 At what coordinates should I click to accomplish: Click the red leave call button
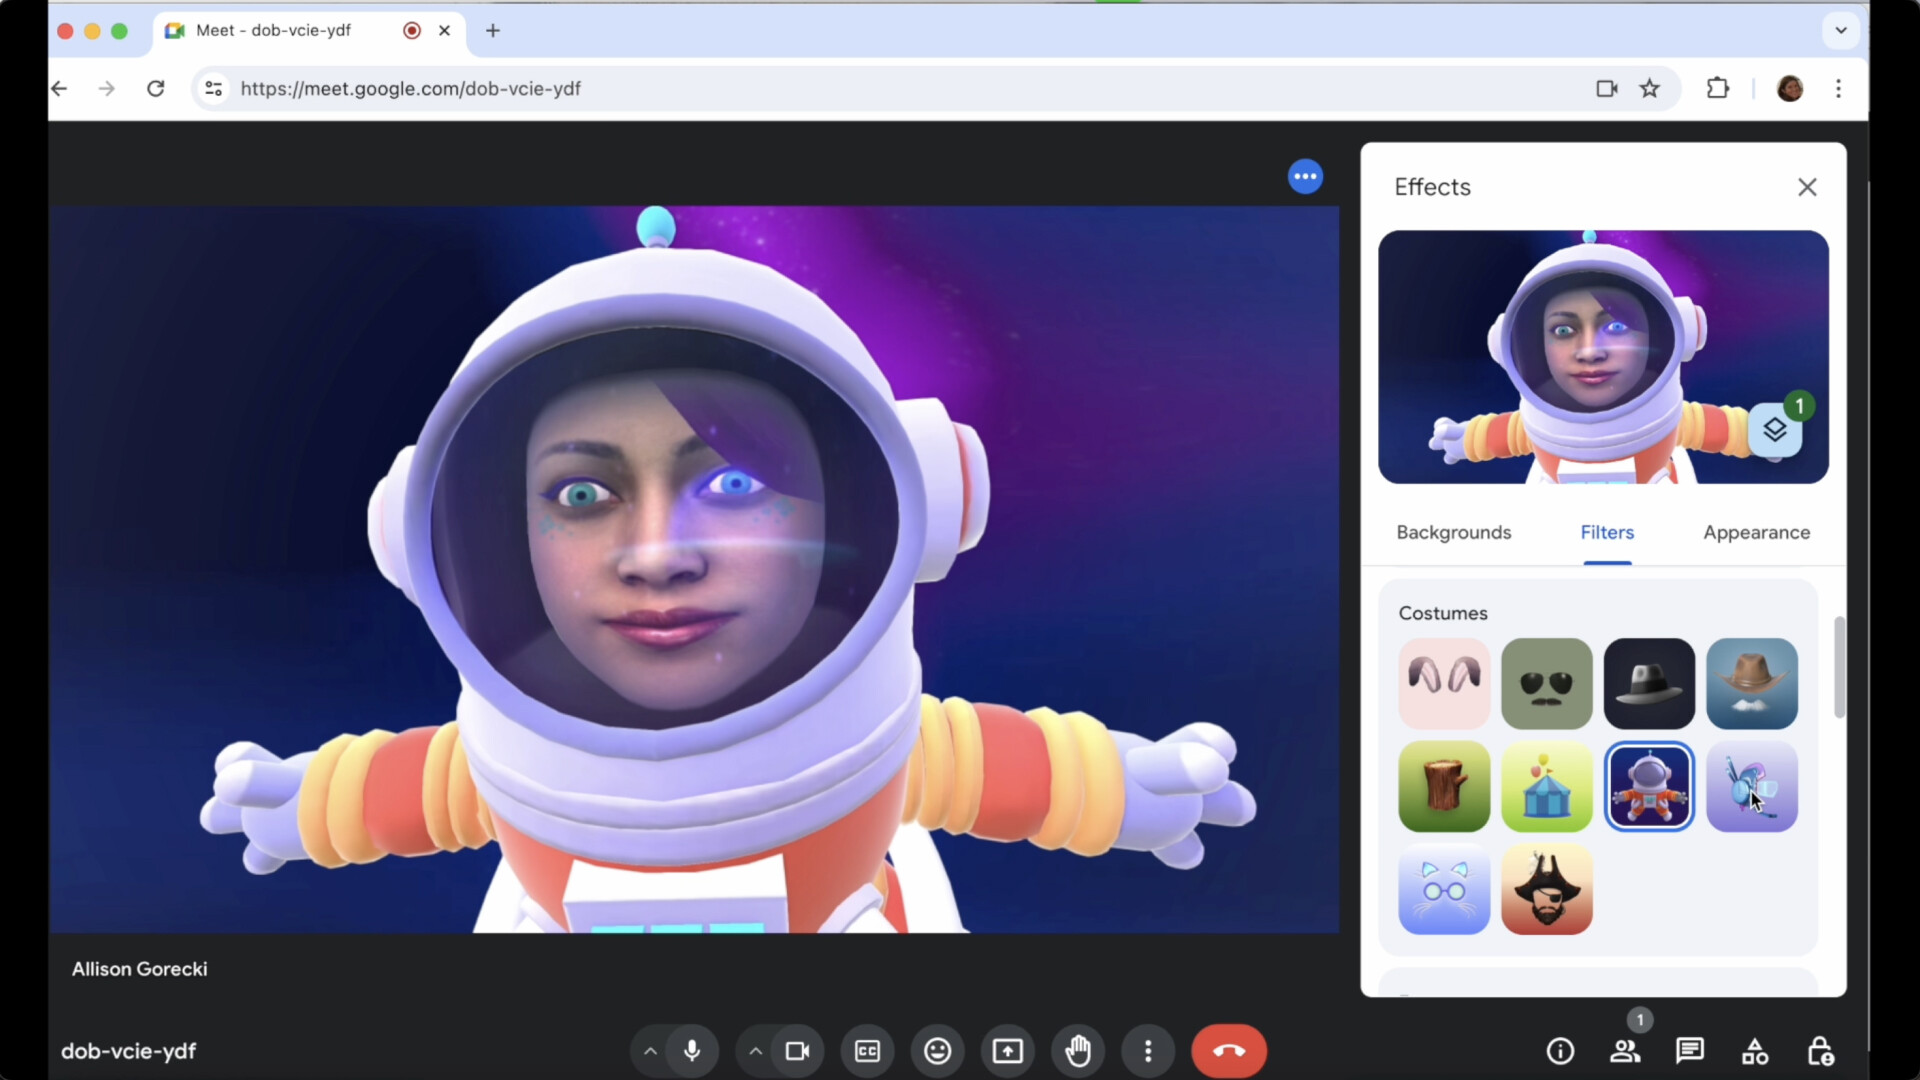coord(1228,1051)
